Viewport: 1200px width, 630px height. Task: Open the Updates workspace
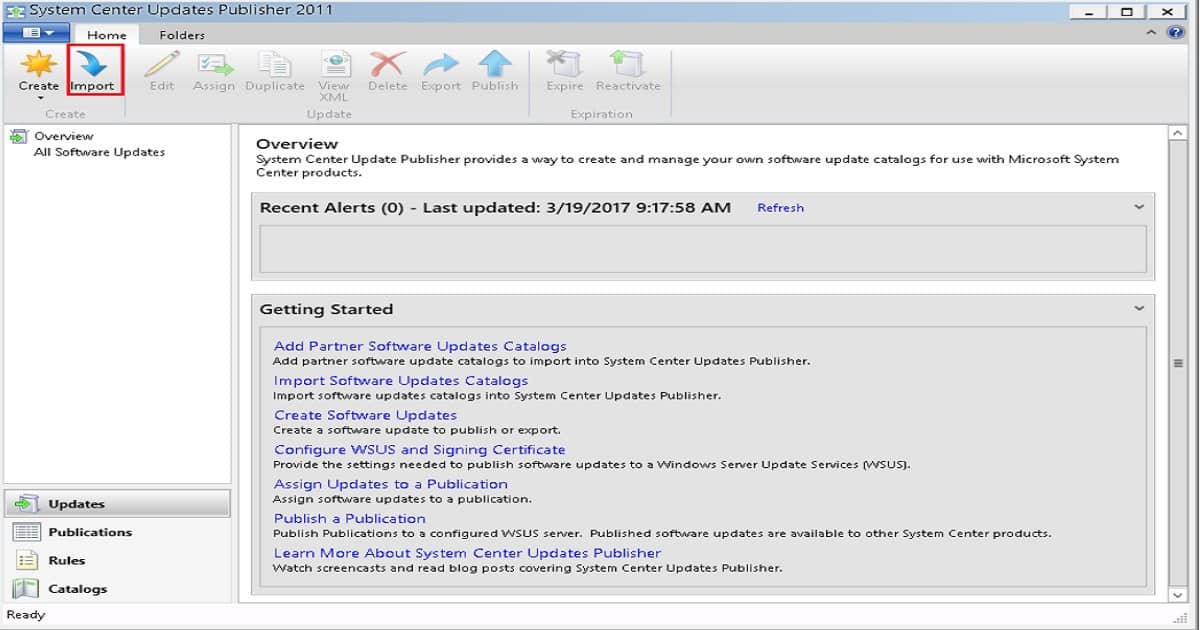117,504
